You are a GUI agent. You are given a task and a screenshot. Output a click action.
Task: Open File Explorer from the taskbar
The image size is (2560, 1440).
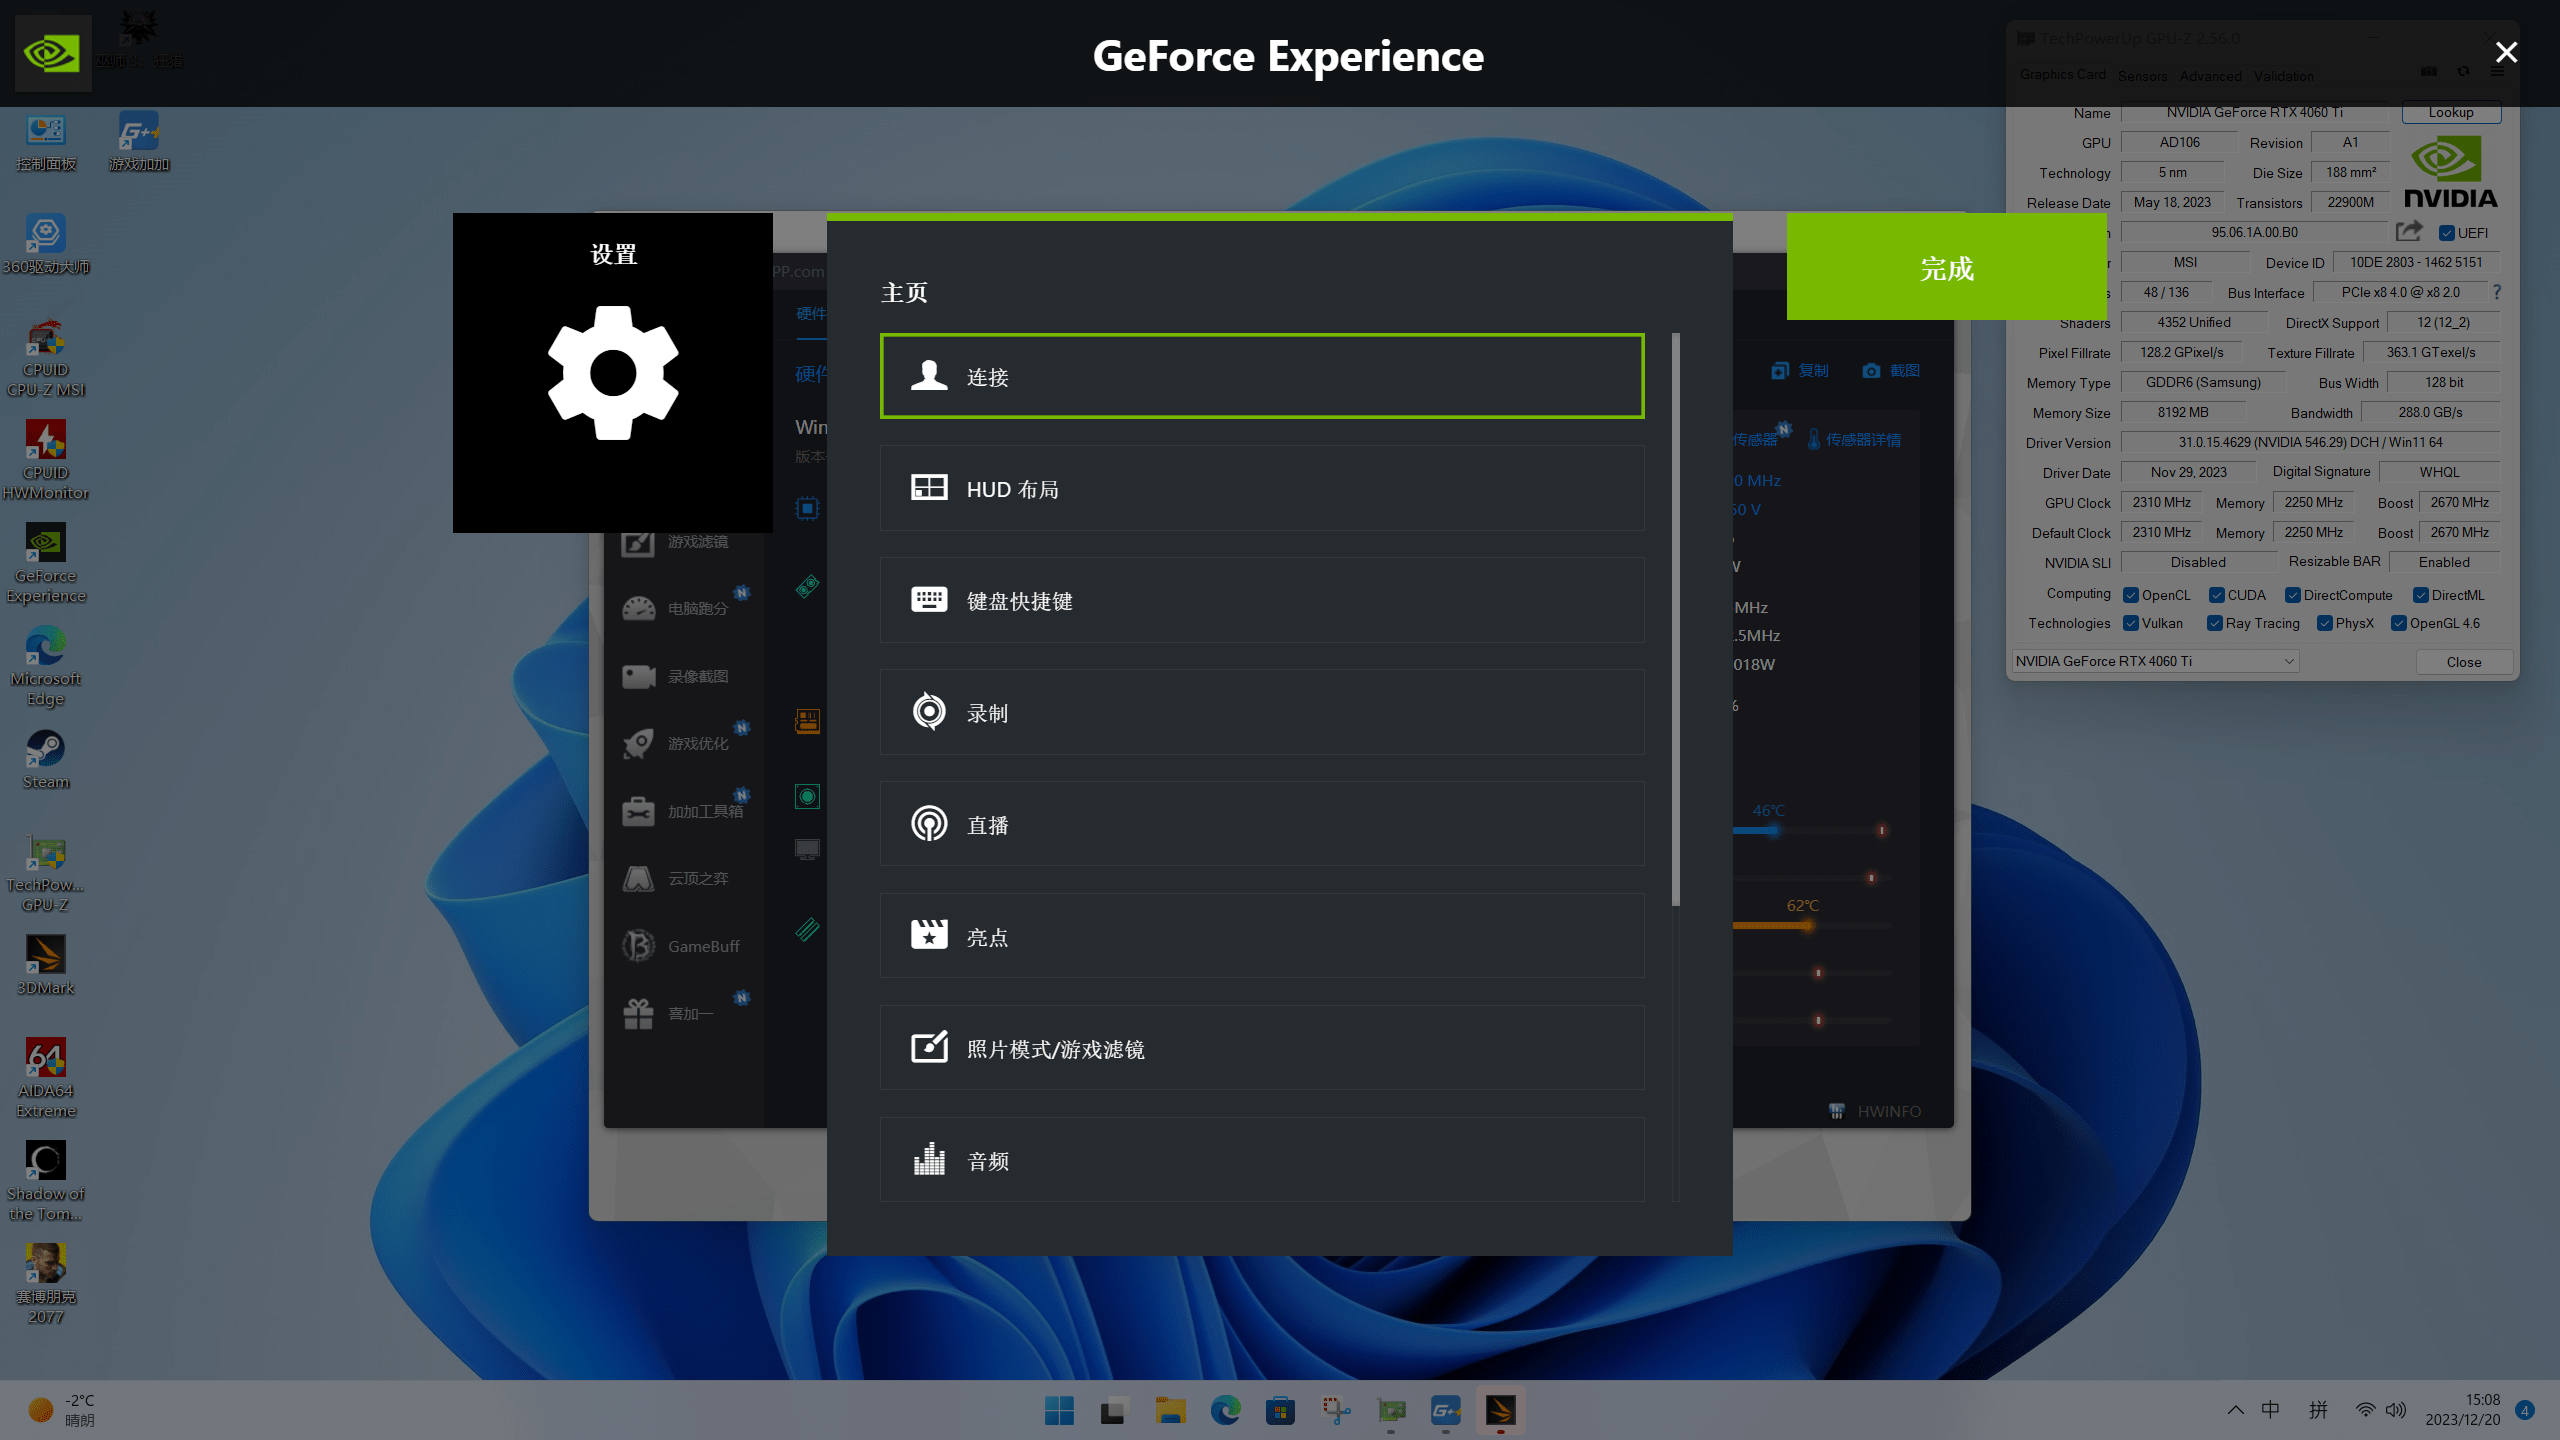[x=1170, y=1411]
